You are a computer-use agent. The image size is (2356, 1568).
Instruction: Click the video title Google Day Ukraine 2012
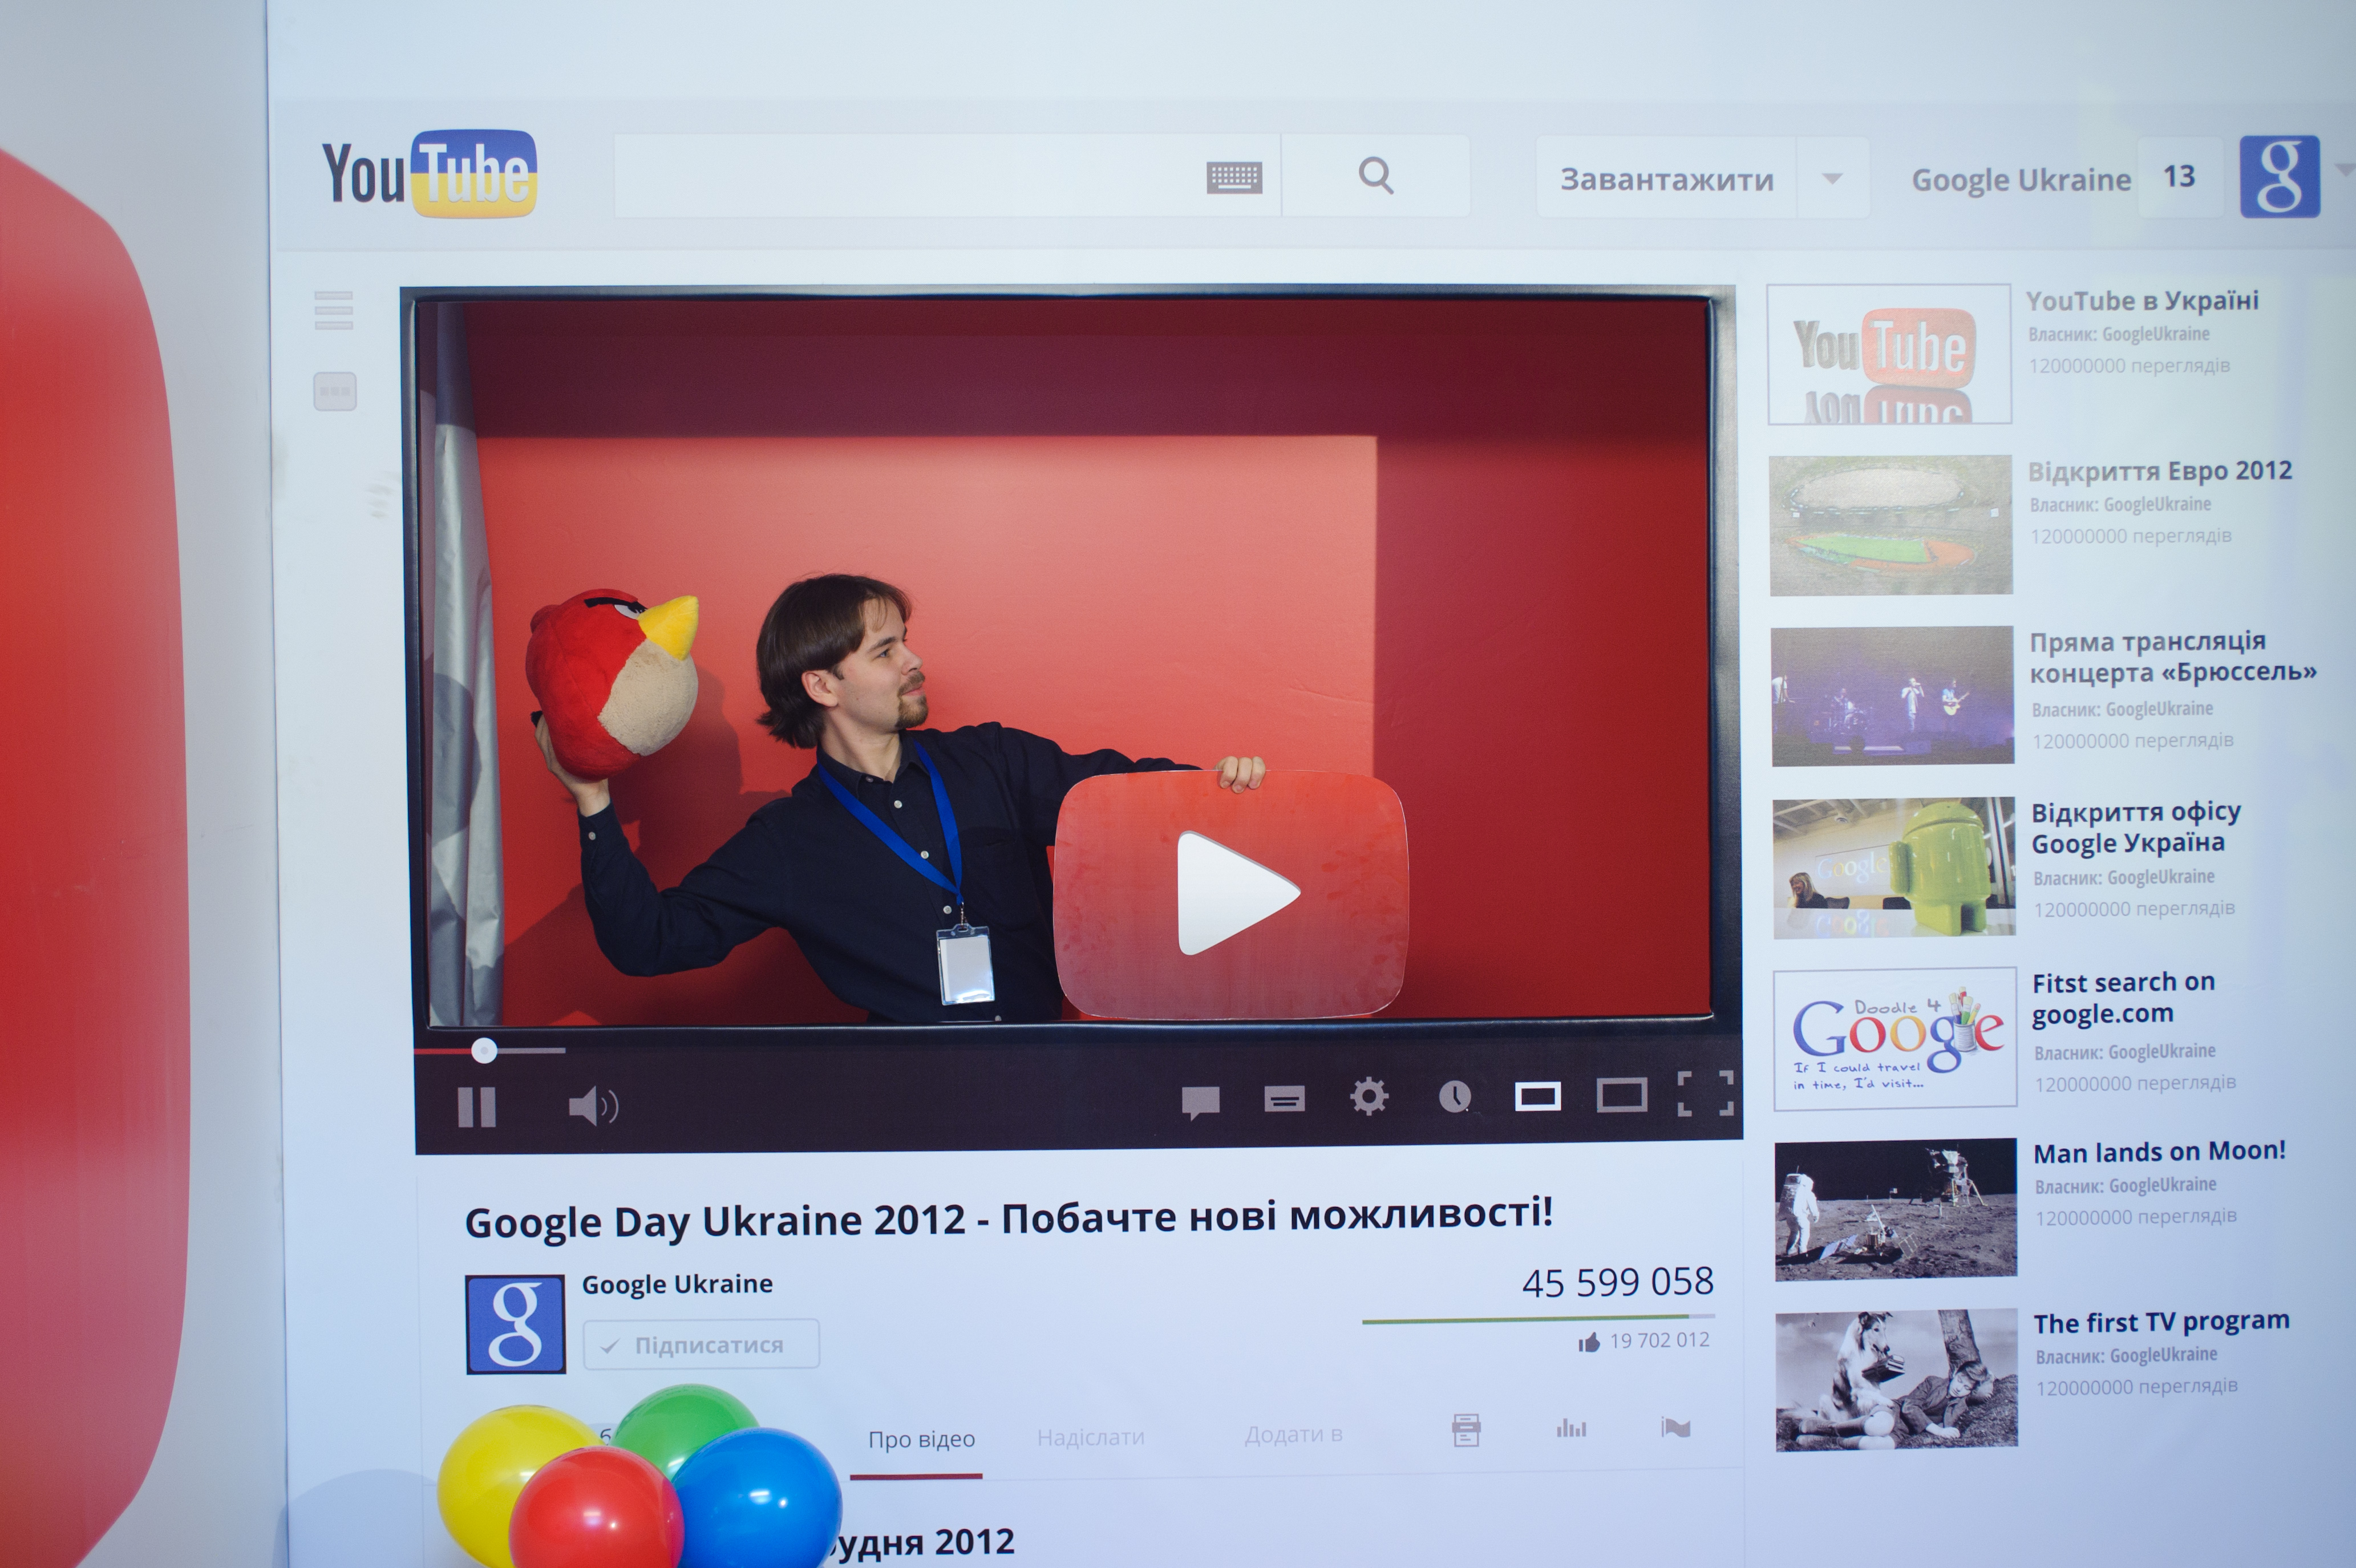click(x=1008, y=1218)
